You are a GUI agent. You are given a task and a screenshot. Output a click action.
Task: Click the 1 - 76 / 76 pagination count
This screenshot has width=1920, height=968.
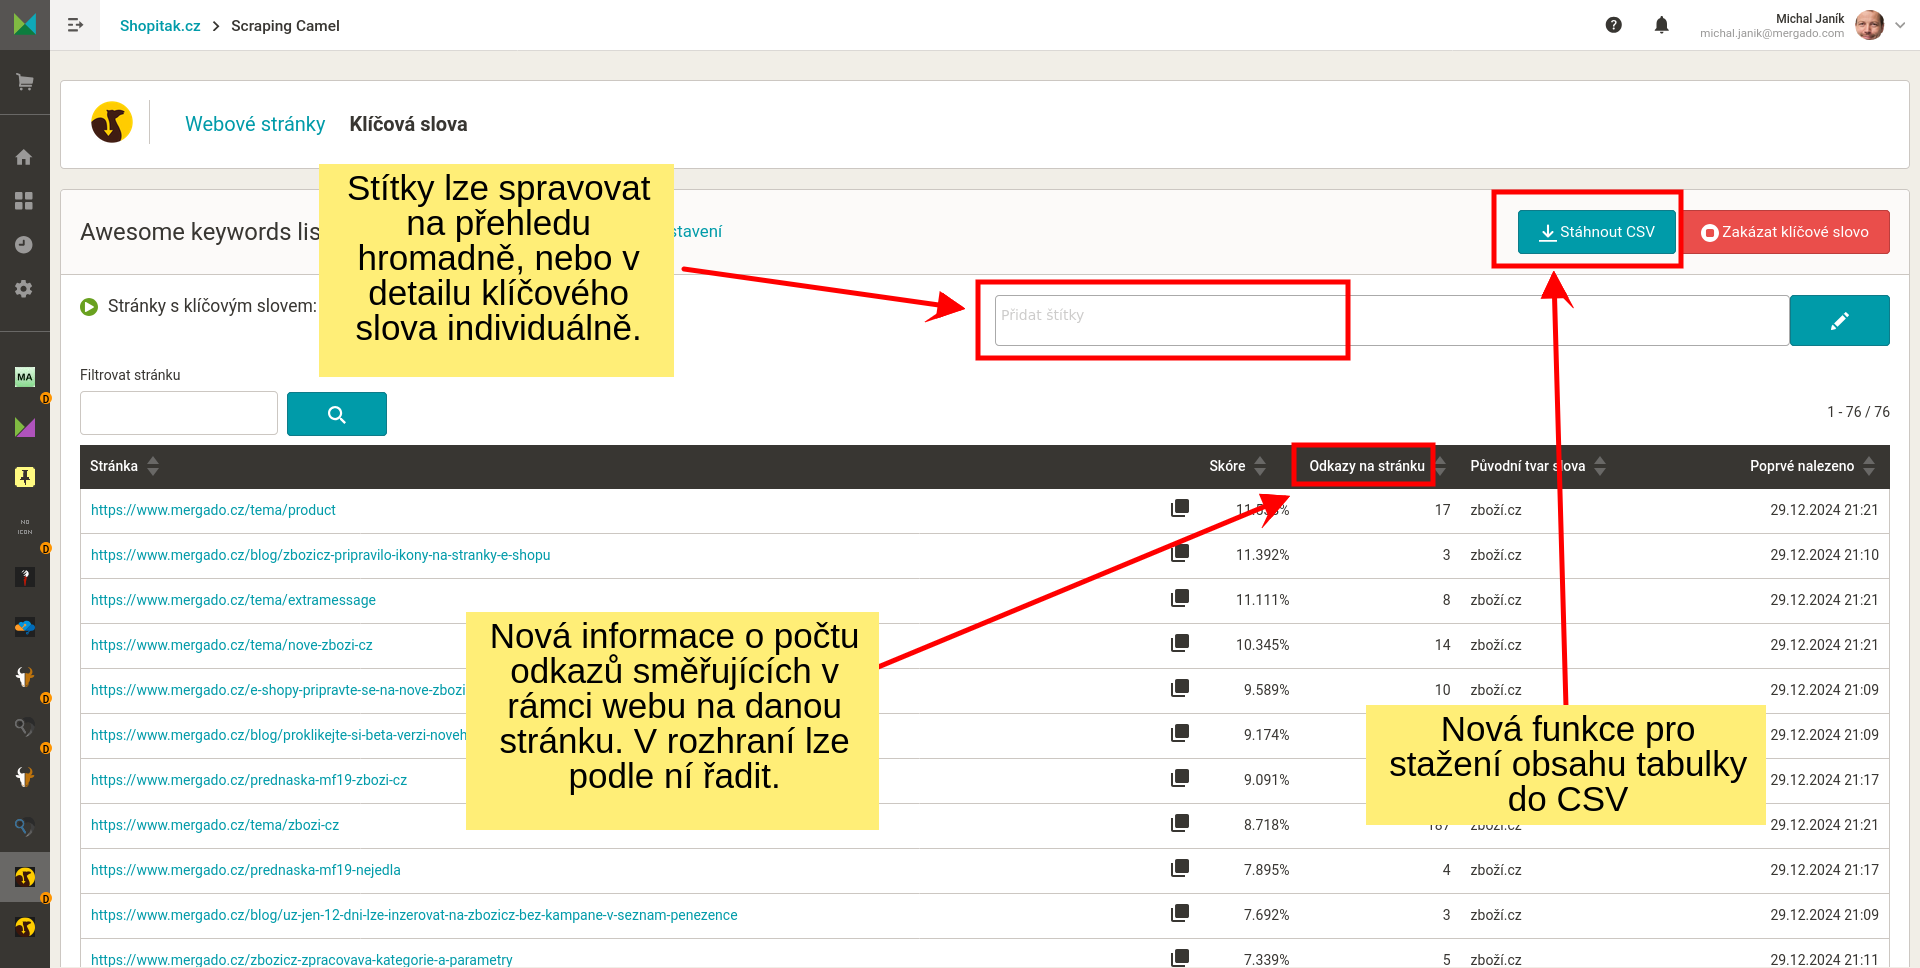click(1858, 412)
